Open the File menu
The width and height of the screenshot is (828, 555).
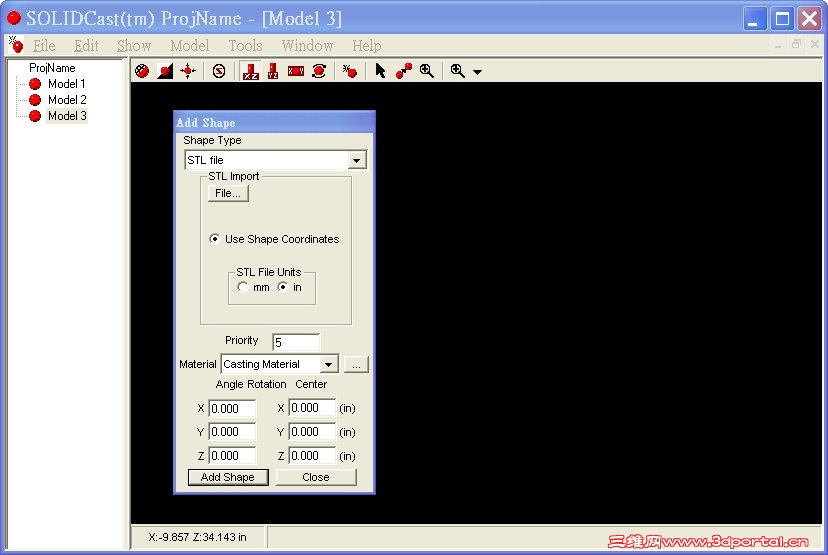44,45
